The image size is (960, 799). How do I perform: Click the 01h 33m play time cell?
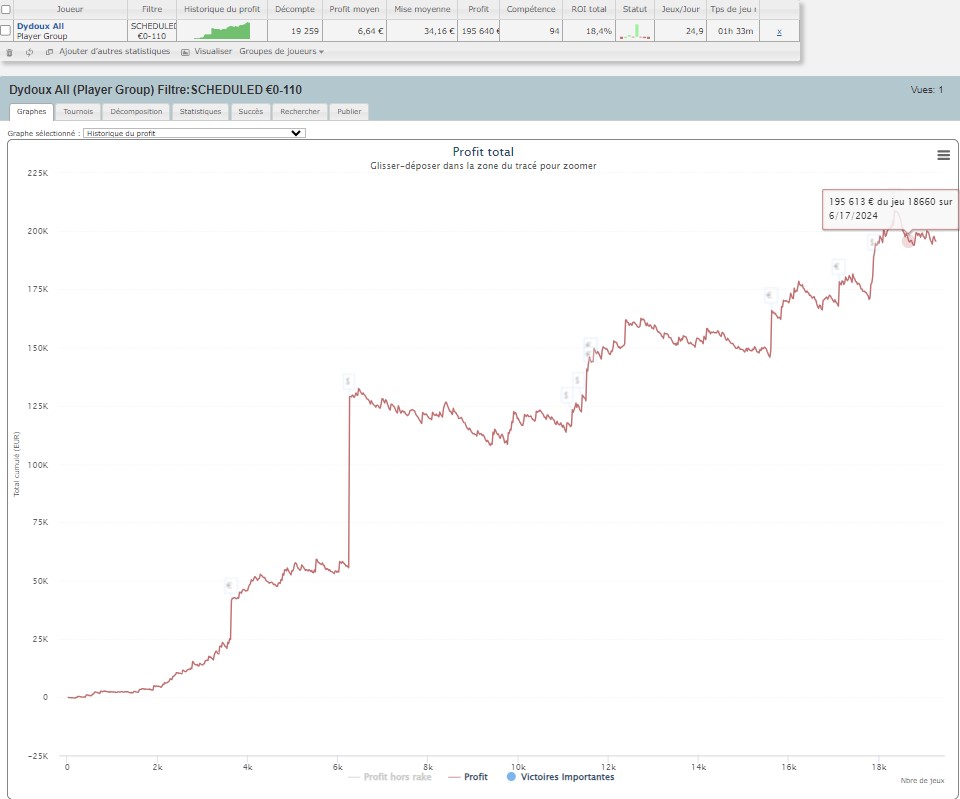point(733,31)
